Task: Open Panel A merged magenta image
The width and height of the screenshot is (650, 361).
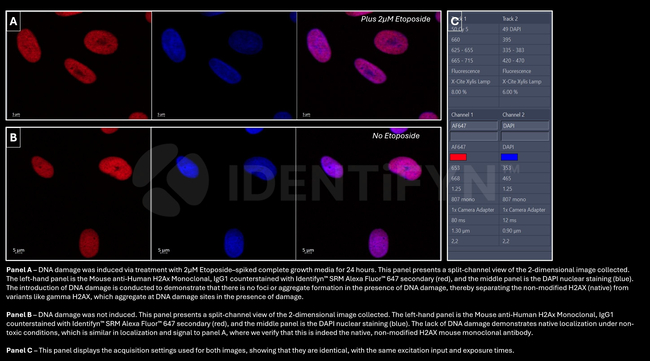Action: [x=369, y=65]
